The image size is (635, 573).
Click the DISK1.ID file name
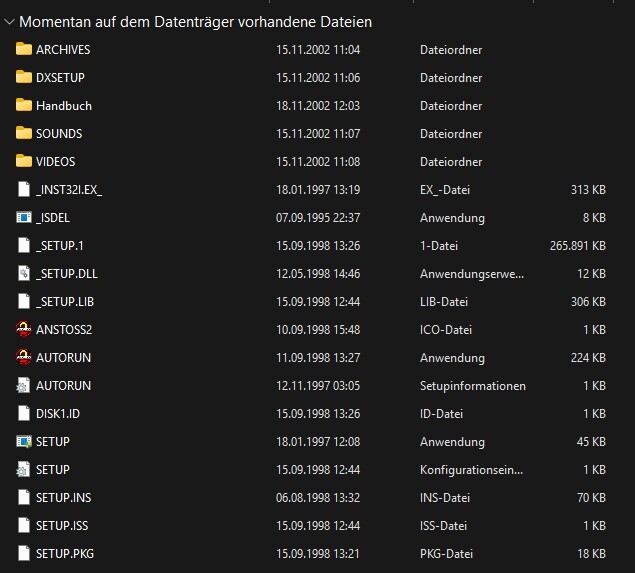coord(59,413)
